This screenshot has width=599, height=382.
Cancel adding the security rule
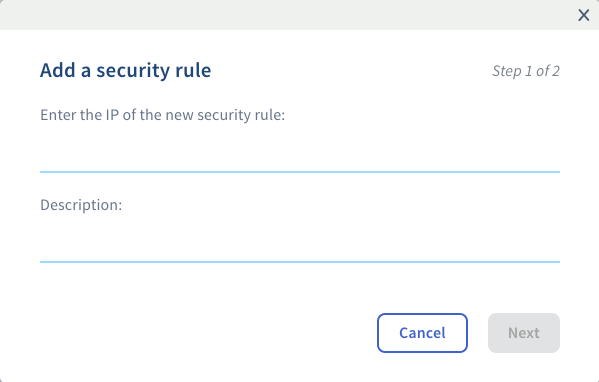coord(422,333)
